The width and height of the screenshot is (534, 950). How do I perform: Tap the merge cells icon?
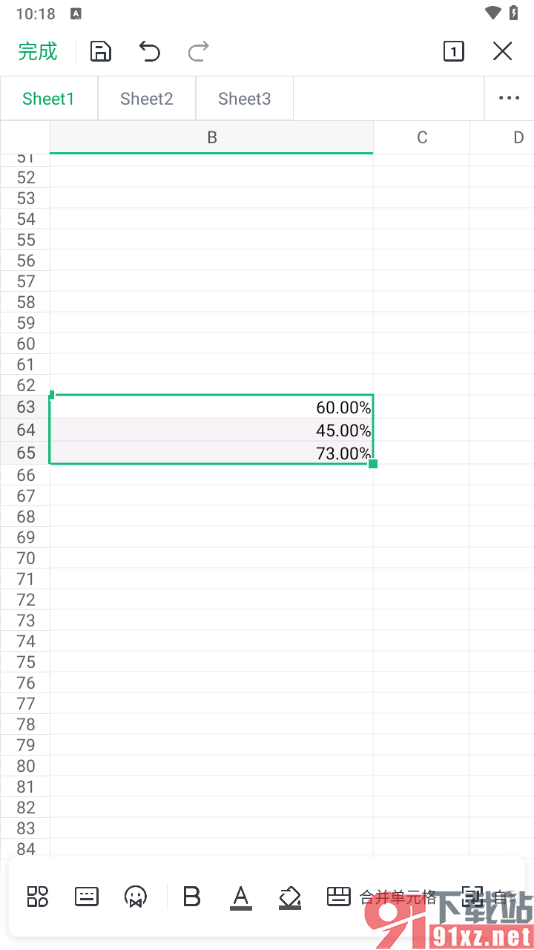coord(339,896)
